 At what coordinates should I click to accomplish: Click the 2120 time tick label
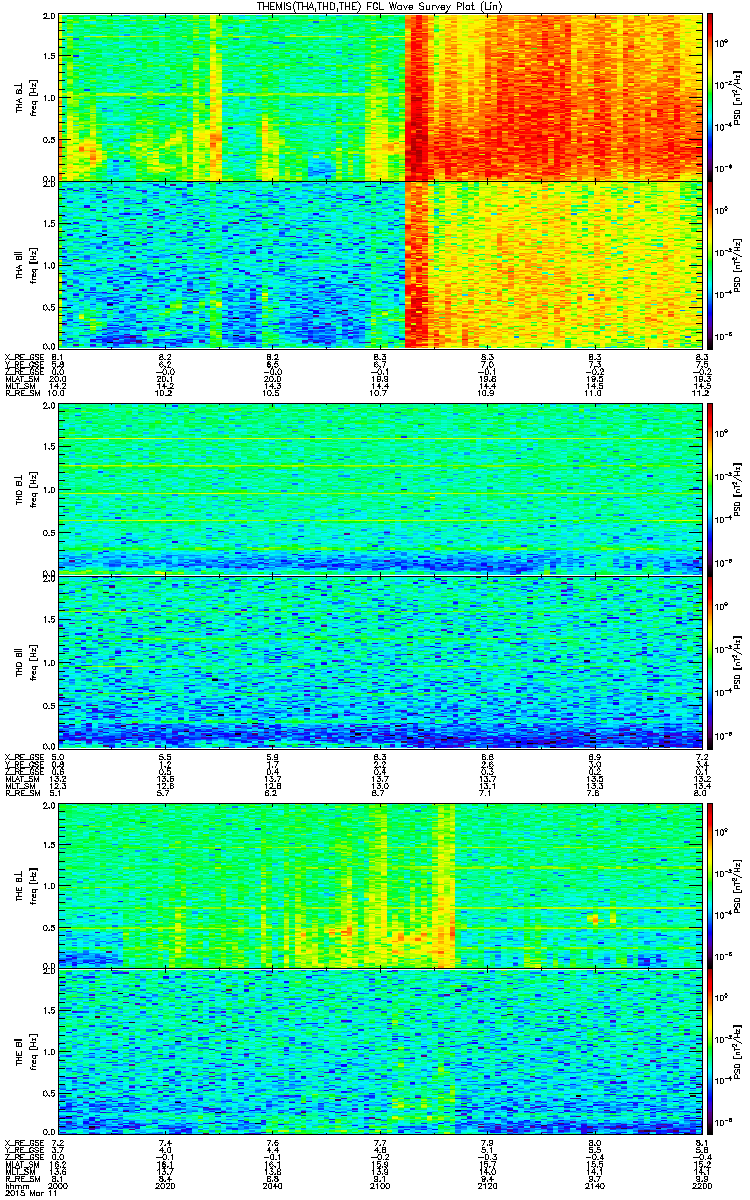click(x=488, y=1184)
